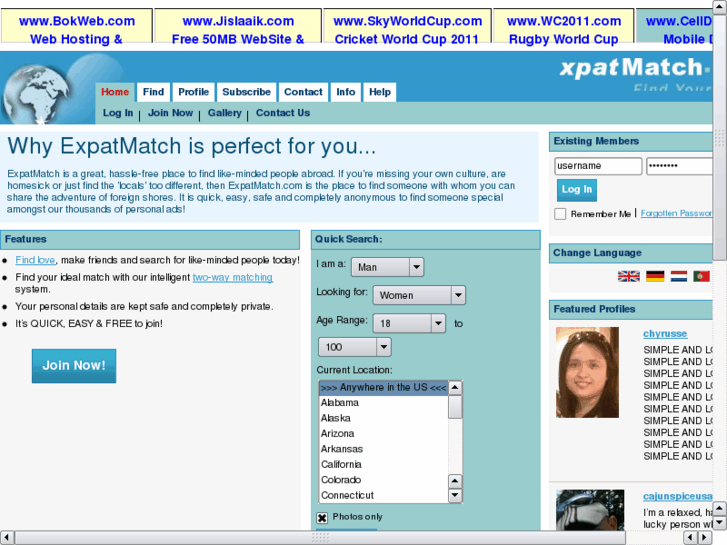
Task: Click the page horizontal scroll-right arrow
Action: tap(705, 538)
